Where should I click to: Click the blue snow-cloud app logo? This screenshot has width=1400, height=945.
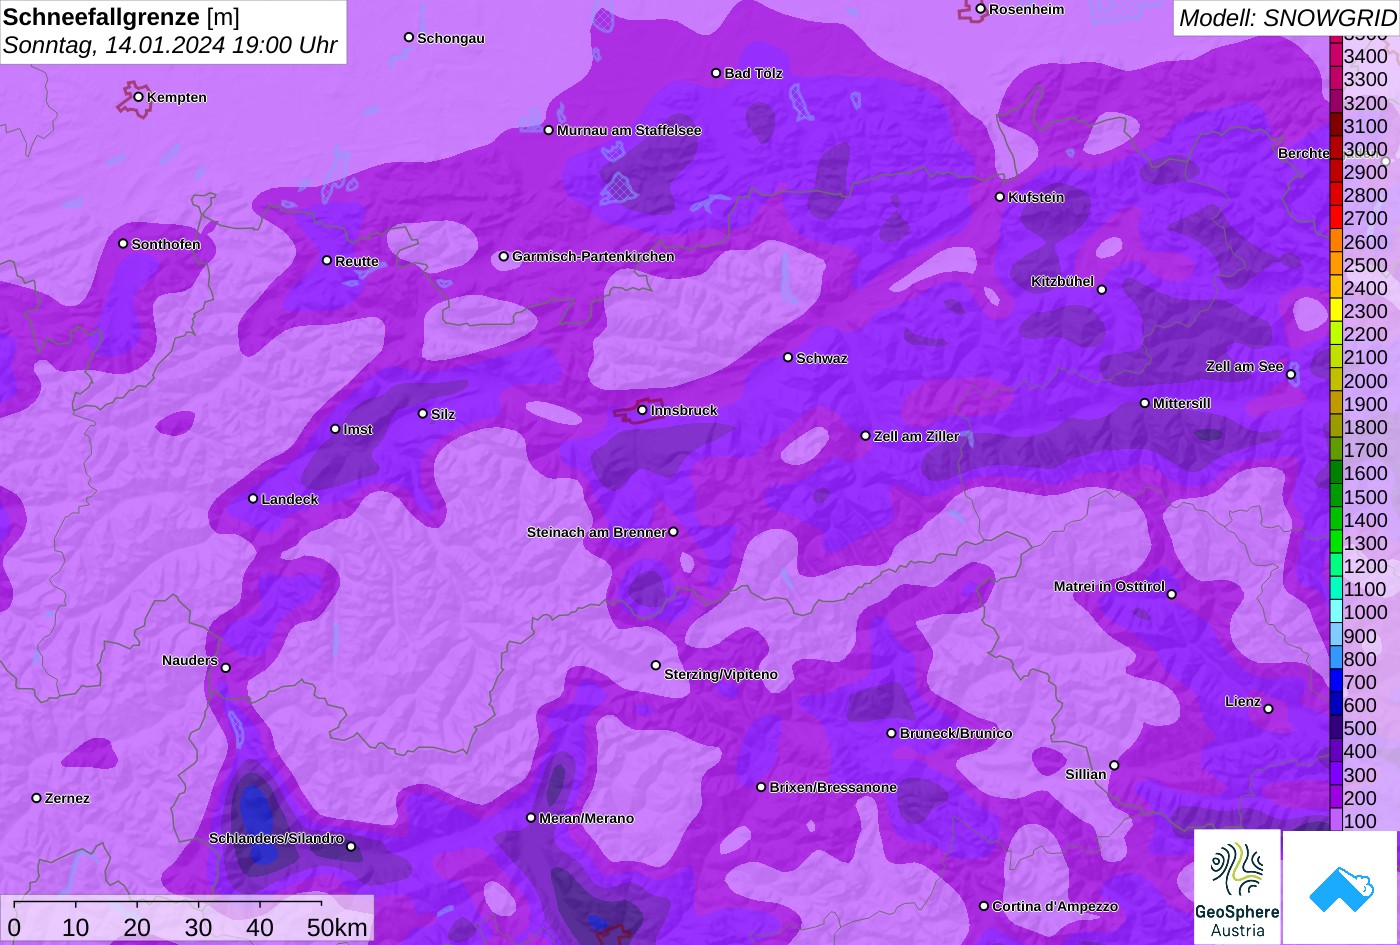(x=1340, y=887)
